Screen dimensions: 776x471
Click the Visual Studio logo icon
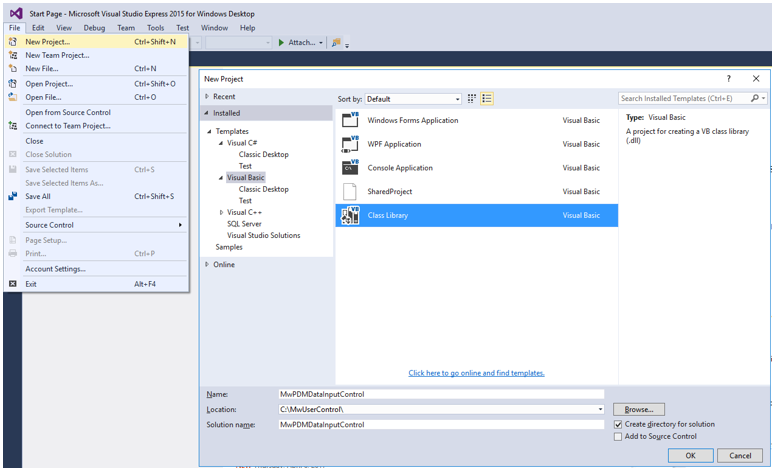(16, 13)
